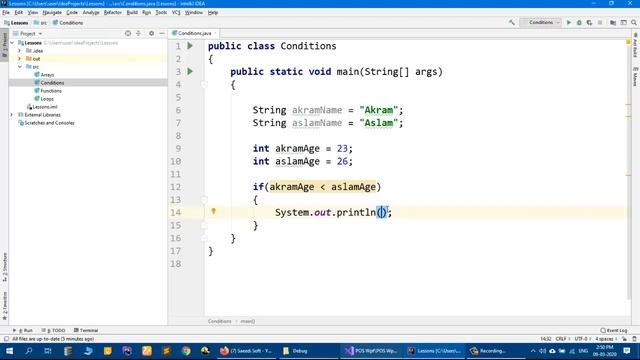Click the Stop square icon in toolbar
Viewport: 640px width, 360px height.
pyautogui.click(x=600, y=22)
